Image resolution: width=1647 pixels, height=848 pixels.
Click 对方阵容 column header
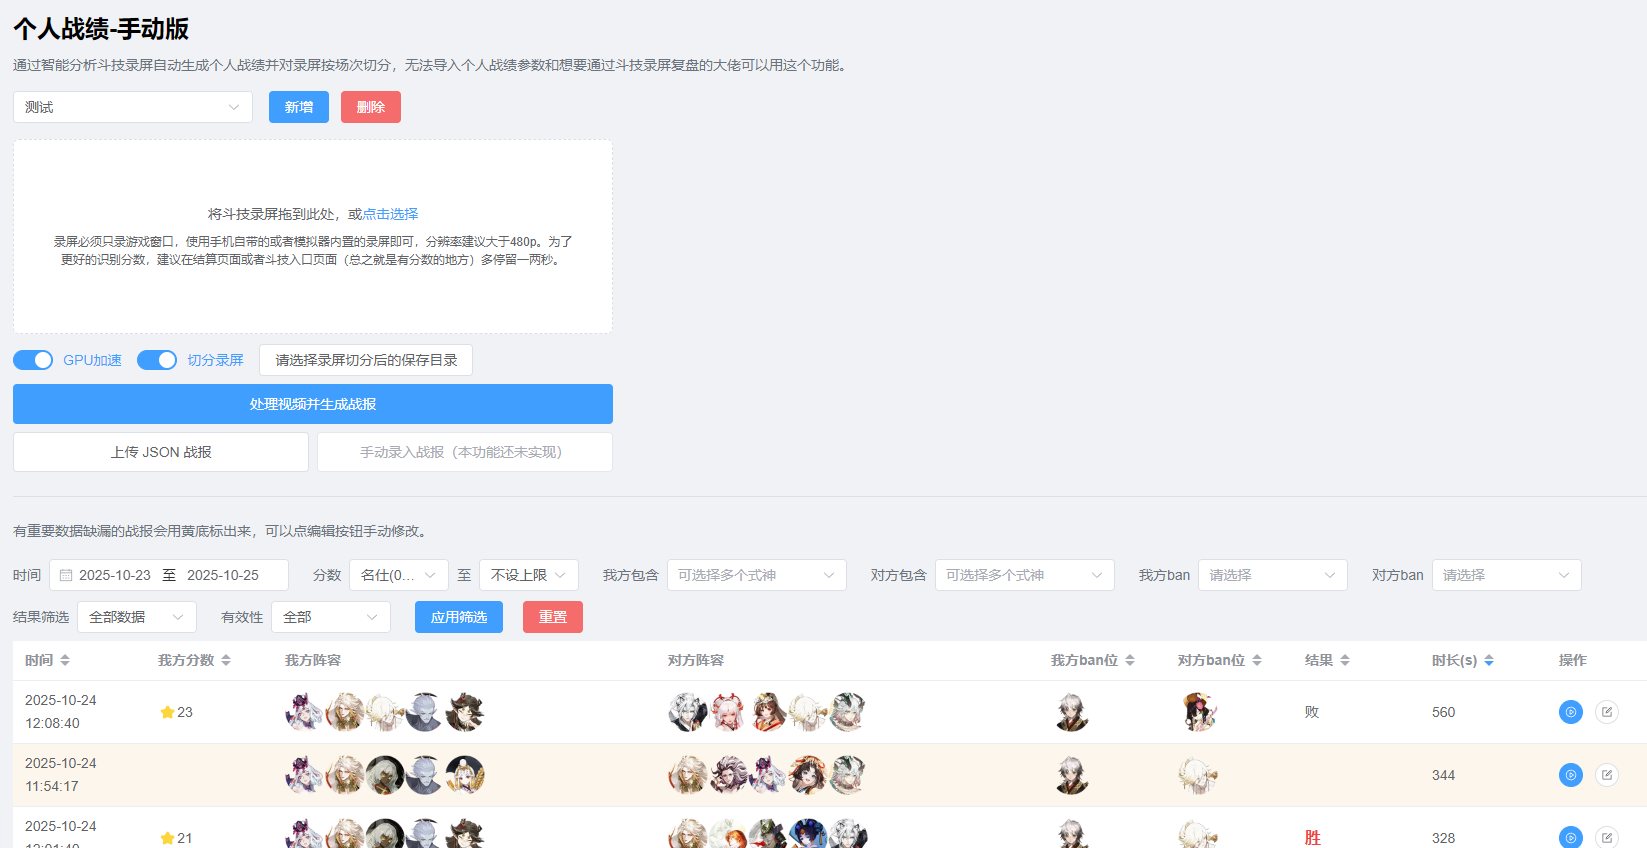pyautogui.click(x=696, y=660)
